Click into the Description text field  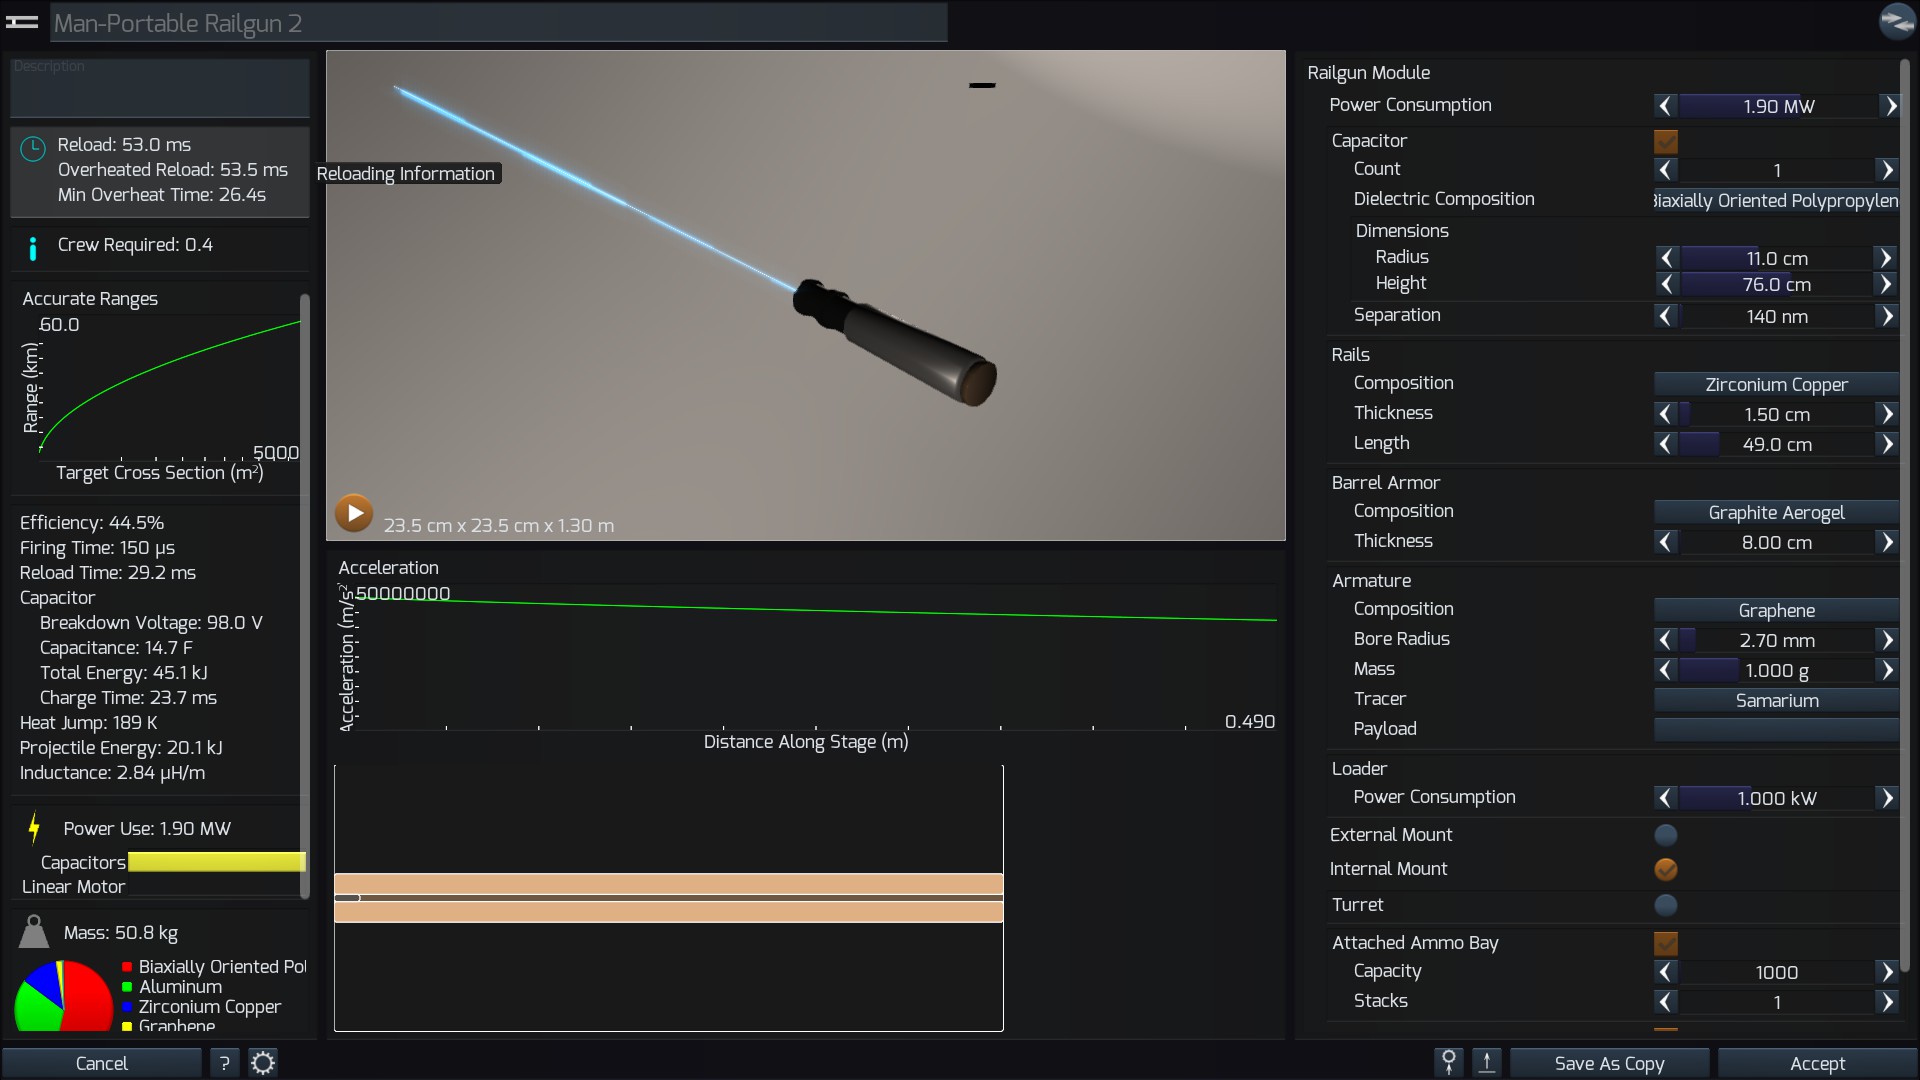pyautogui.click(x=160, y=88)
